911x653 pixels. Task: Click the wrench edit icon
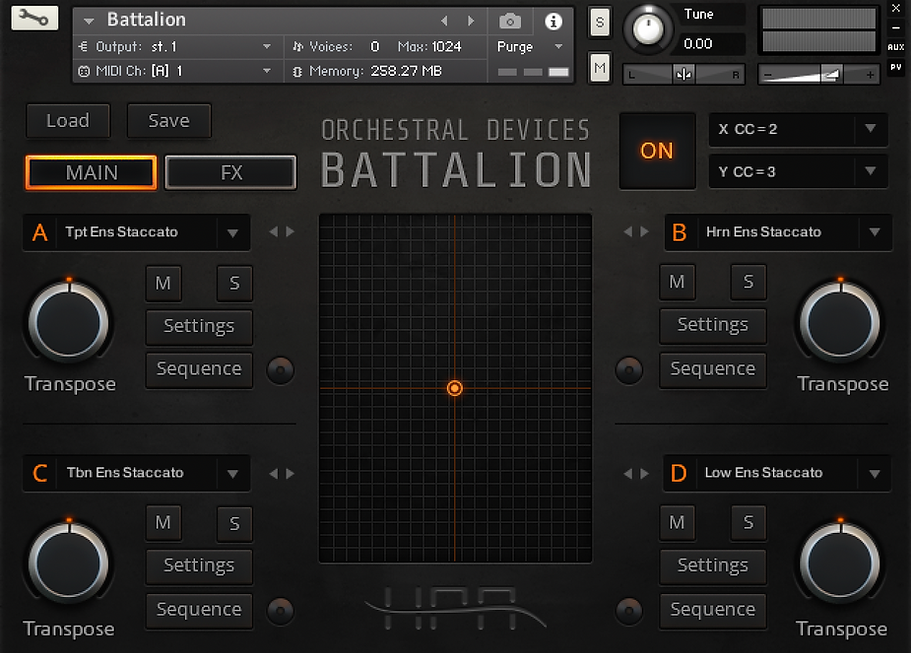[x=34, y=18]
